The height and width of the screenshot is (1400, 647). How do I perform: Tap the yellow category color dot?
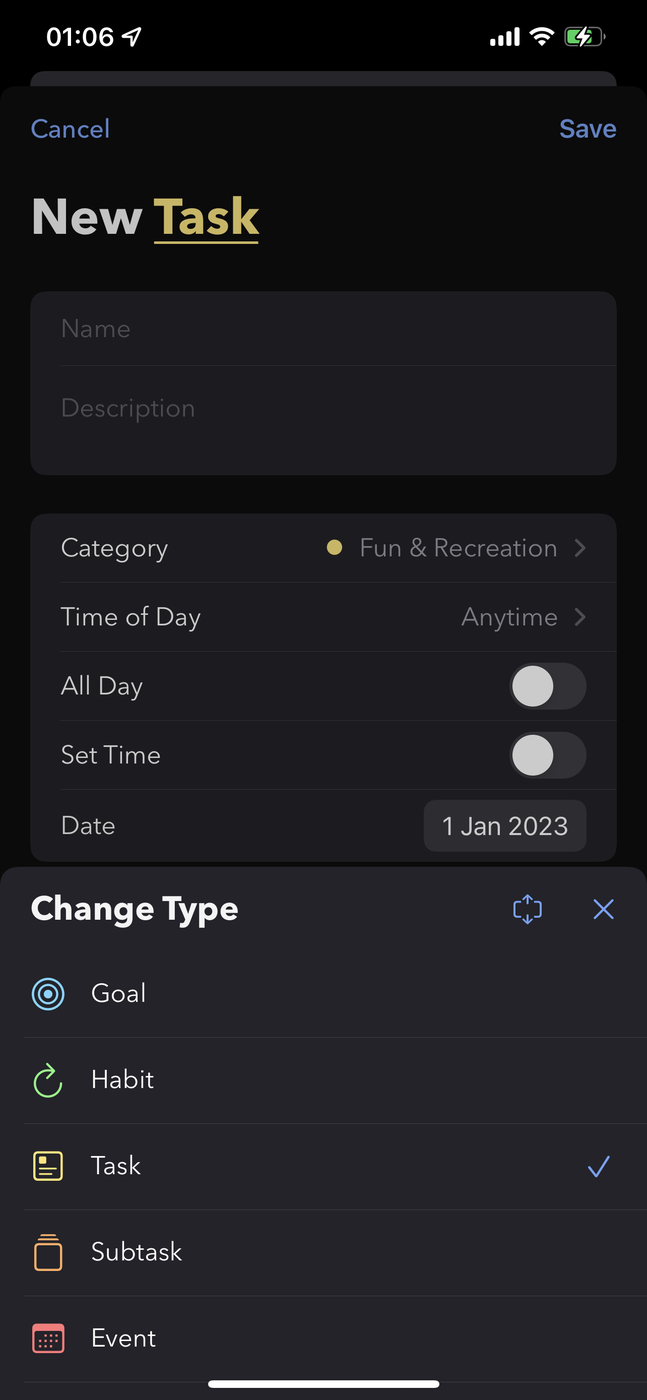(335, 548)
